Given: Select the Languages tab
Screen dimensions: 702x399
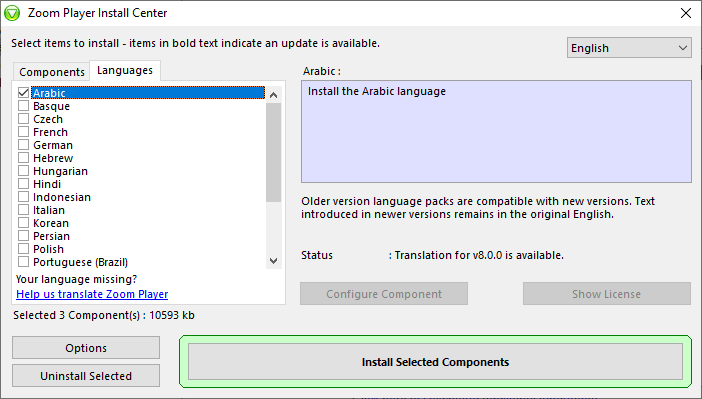Looking at the screenshot, I should point(125,70).
